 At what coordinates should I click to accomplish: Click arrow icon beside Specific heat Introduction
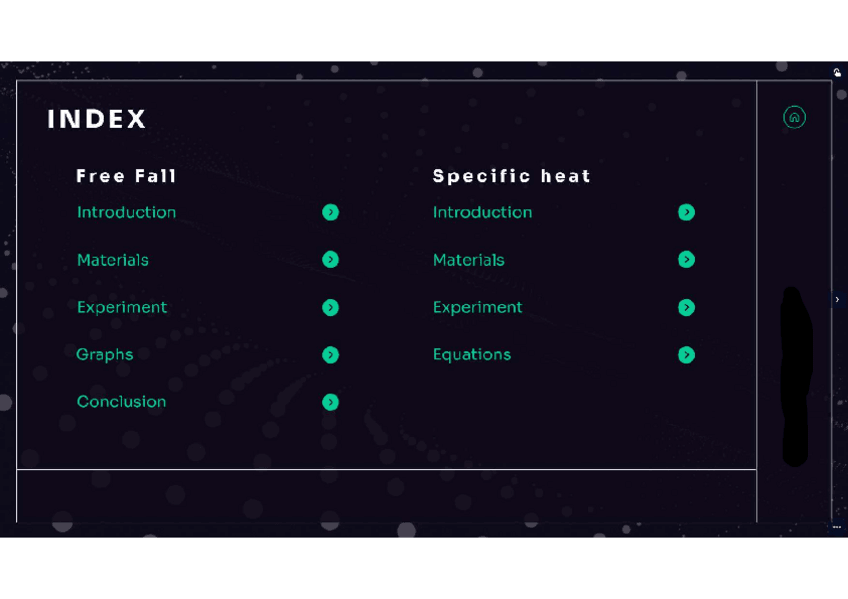tap(686, 212)
